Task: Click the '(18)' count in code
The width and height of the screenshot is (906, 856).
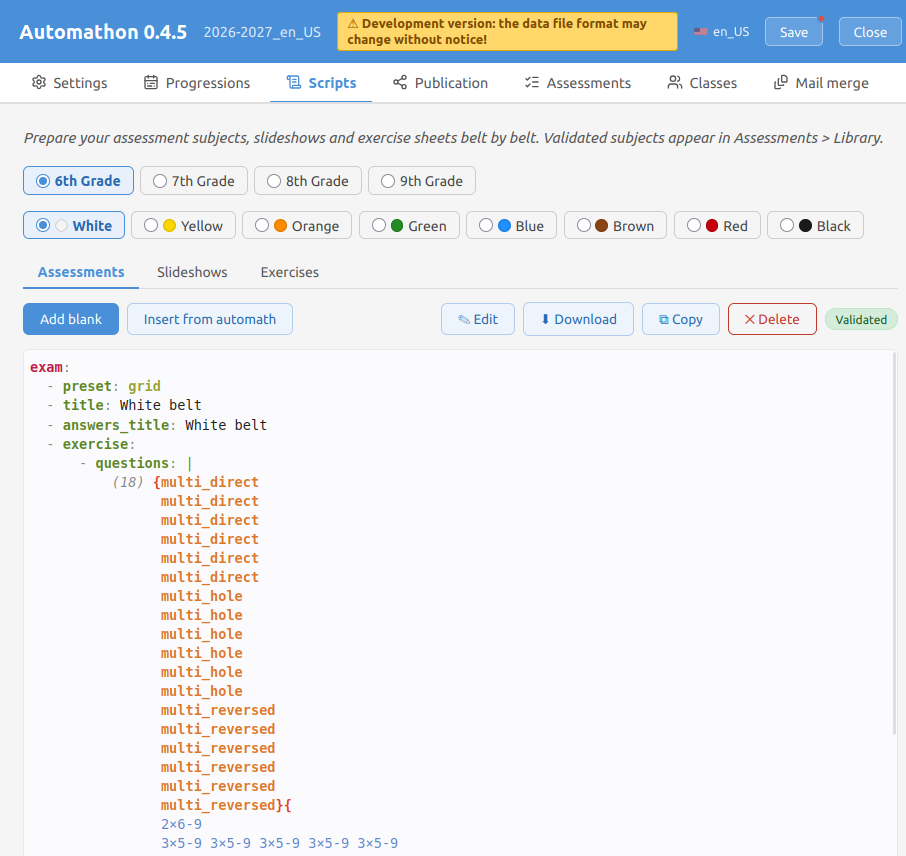Action: [x=128, y=482]
